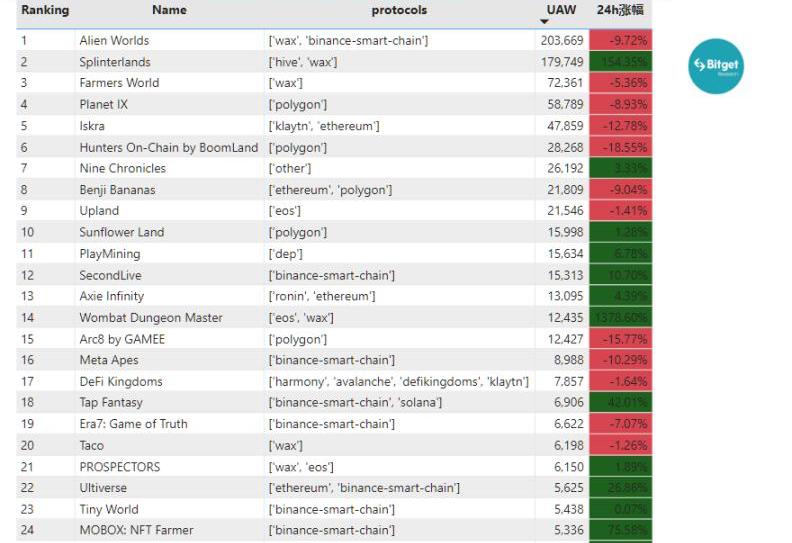Viewport: 792px width, 543px height.
Task: Click the red -18.55% change cell
Action: pyautogui.click(x=620, y=148)
